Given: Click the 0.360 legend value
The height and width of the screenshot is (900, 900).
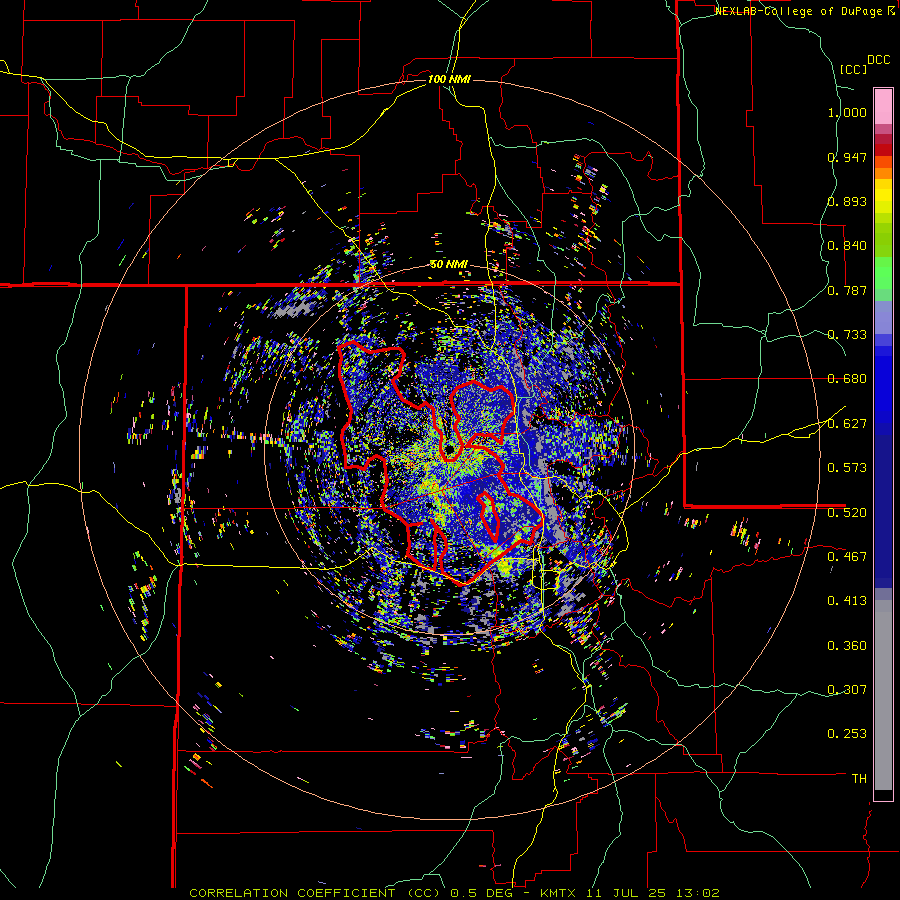Looking at the screenshot, I should (847, 646).
